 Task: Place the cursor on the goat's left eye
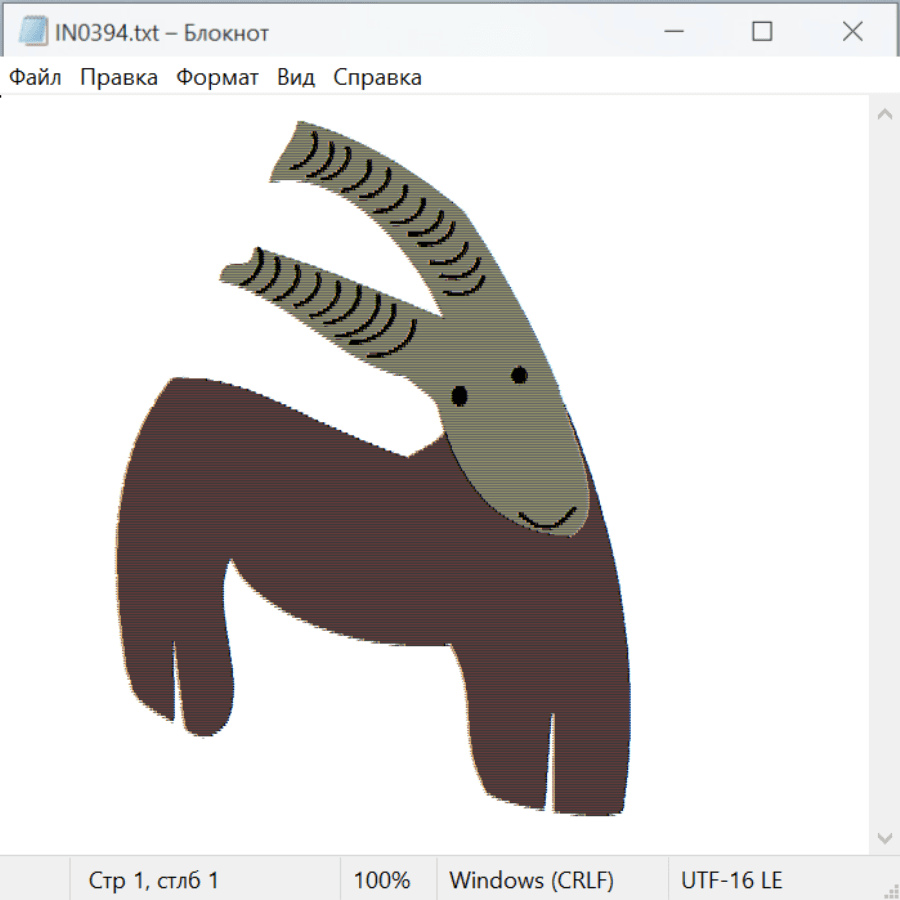tap(459, 396)
